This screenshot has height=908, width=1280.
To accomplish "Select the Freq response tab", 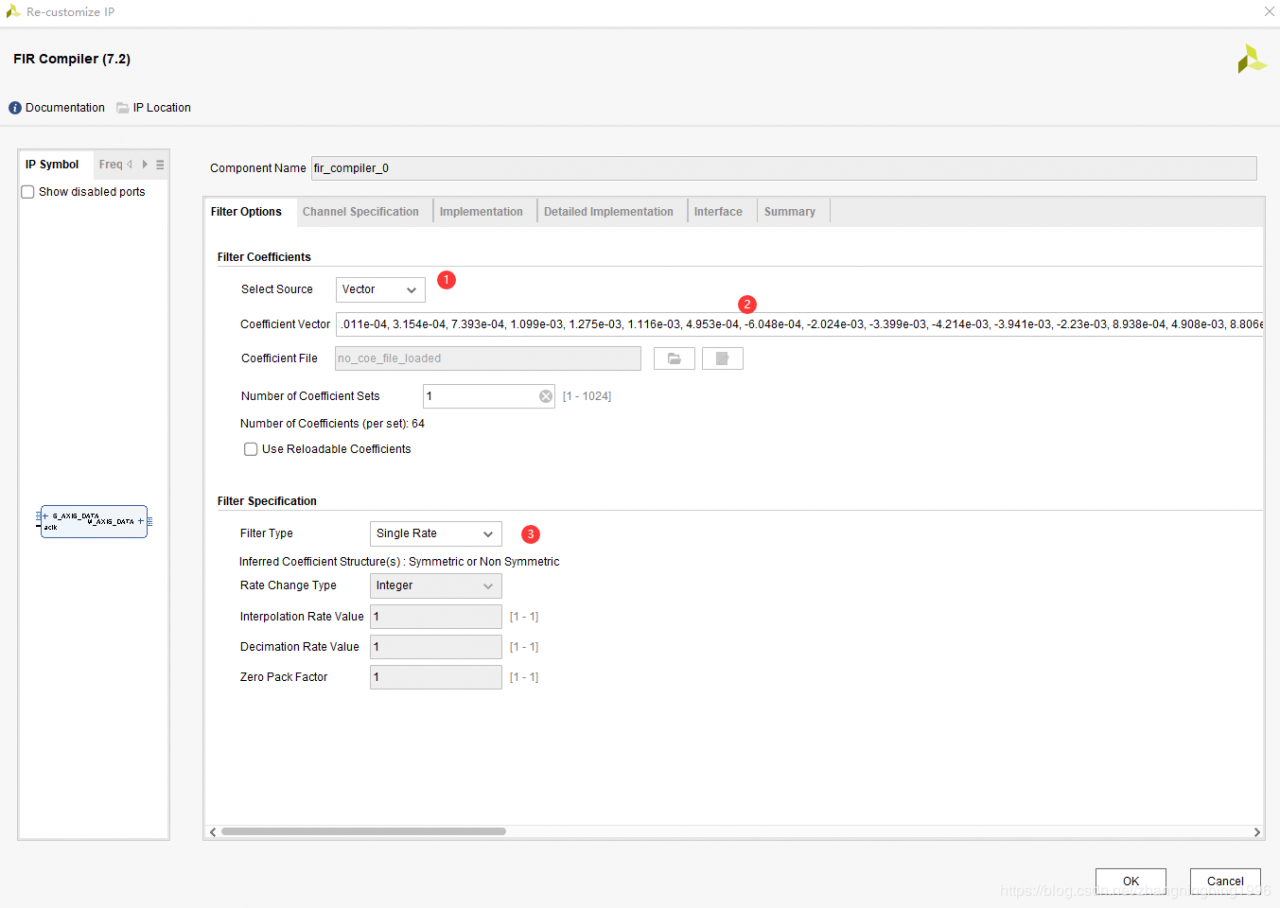I will tap(110, 165).
